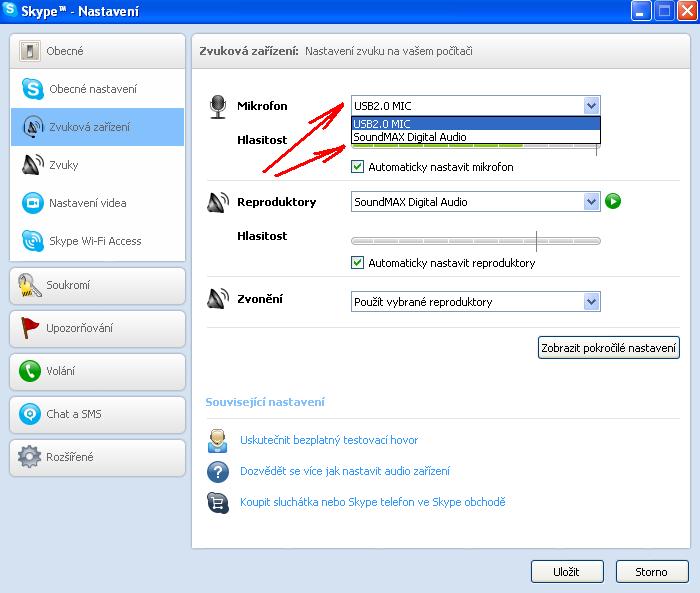
Task: Select Zvuková zařízení in sidebar
Action: tap(97, 127)
